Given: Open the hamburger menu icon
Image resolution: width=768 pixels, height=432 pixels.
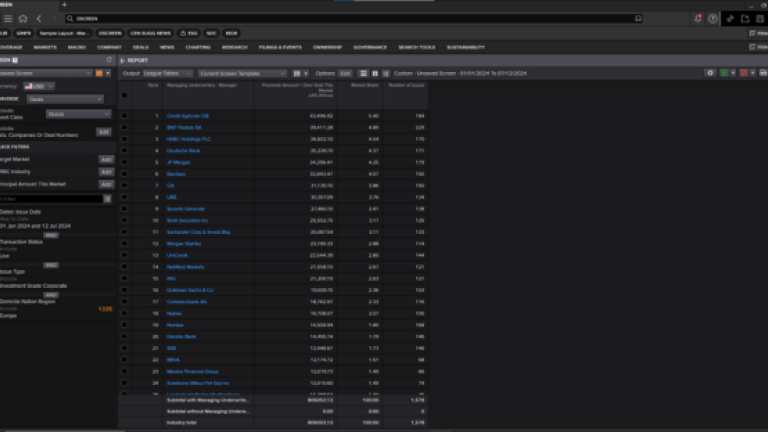Looking at the screenshot, I should (6, 18).
